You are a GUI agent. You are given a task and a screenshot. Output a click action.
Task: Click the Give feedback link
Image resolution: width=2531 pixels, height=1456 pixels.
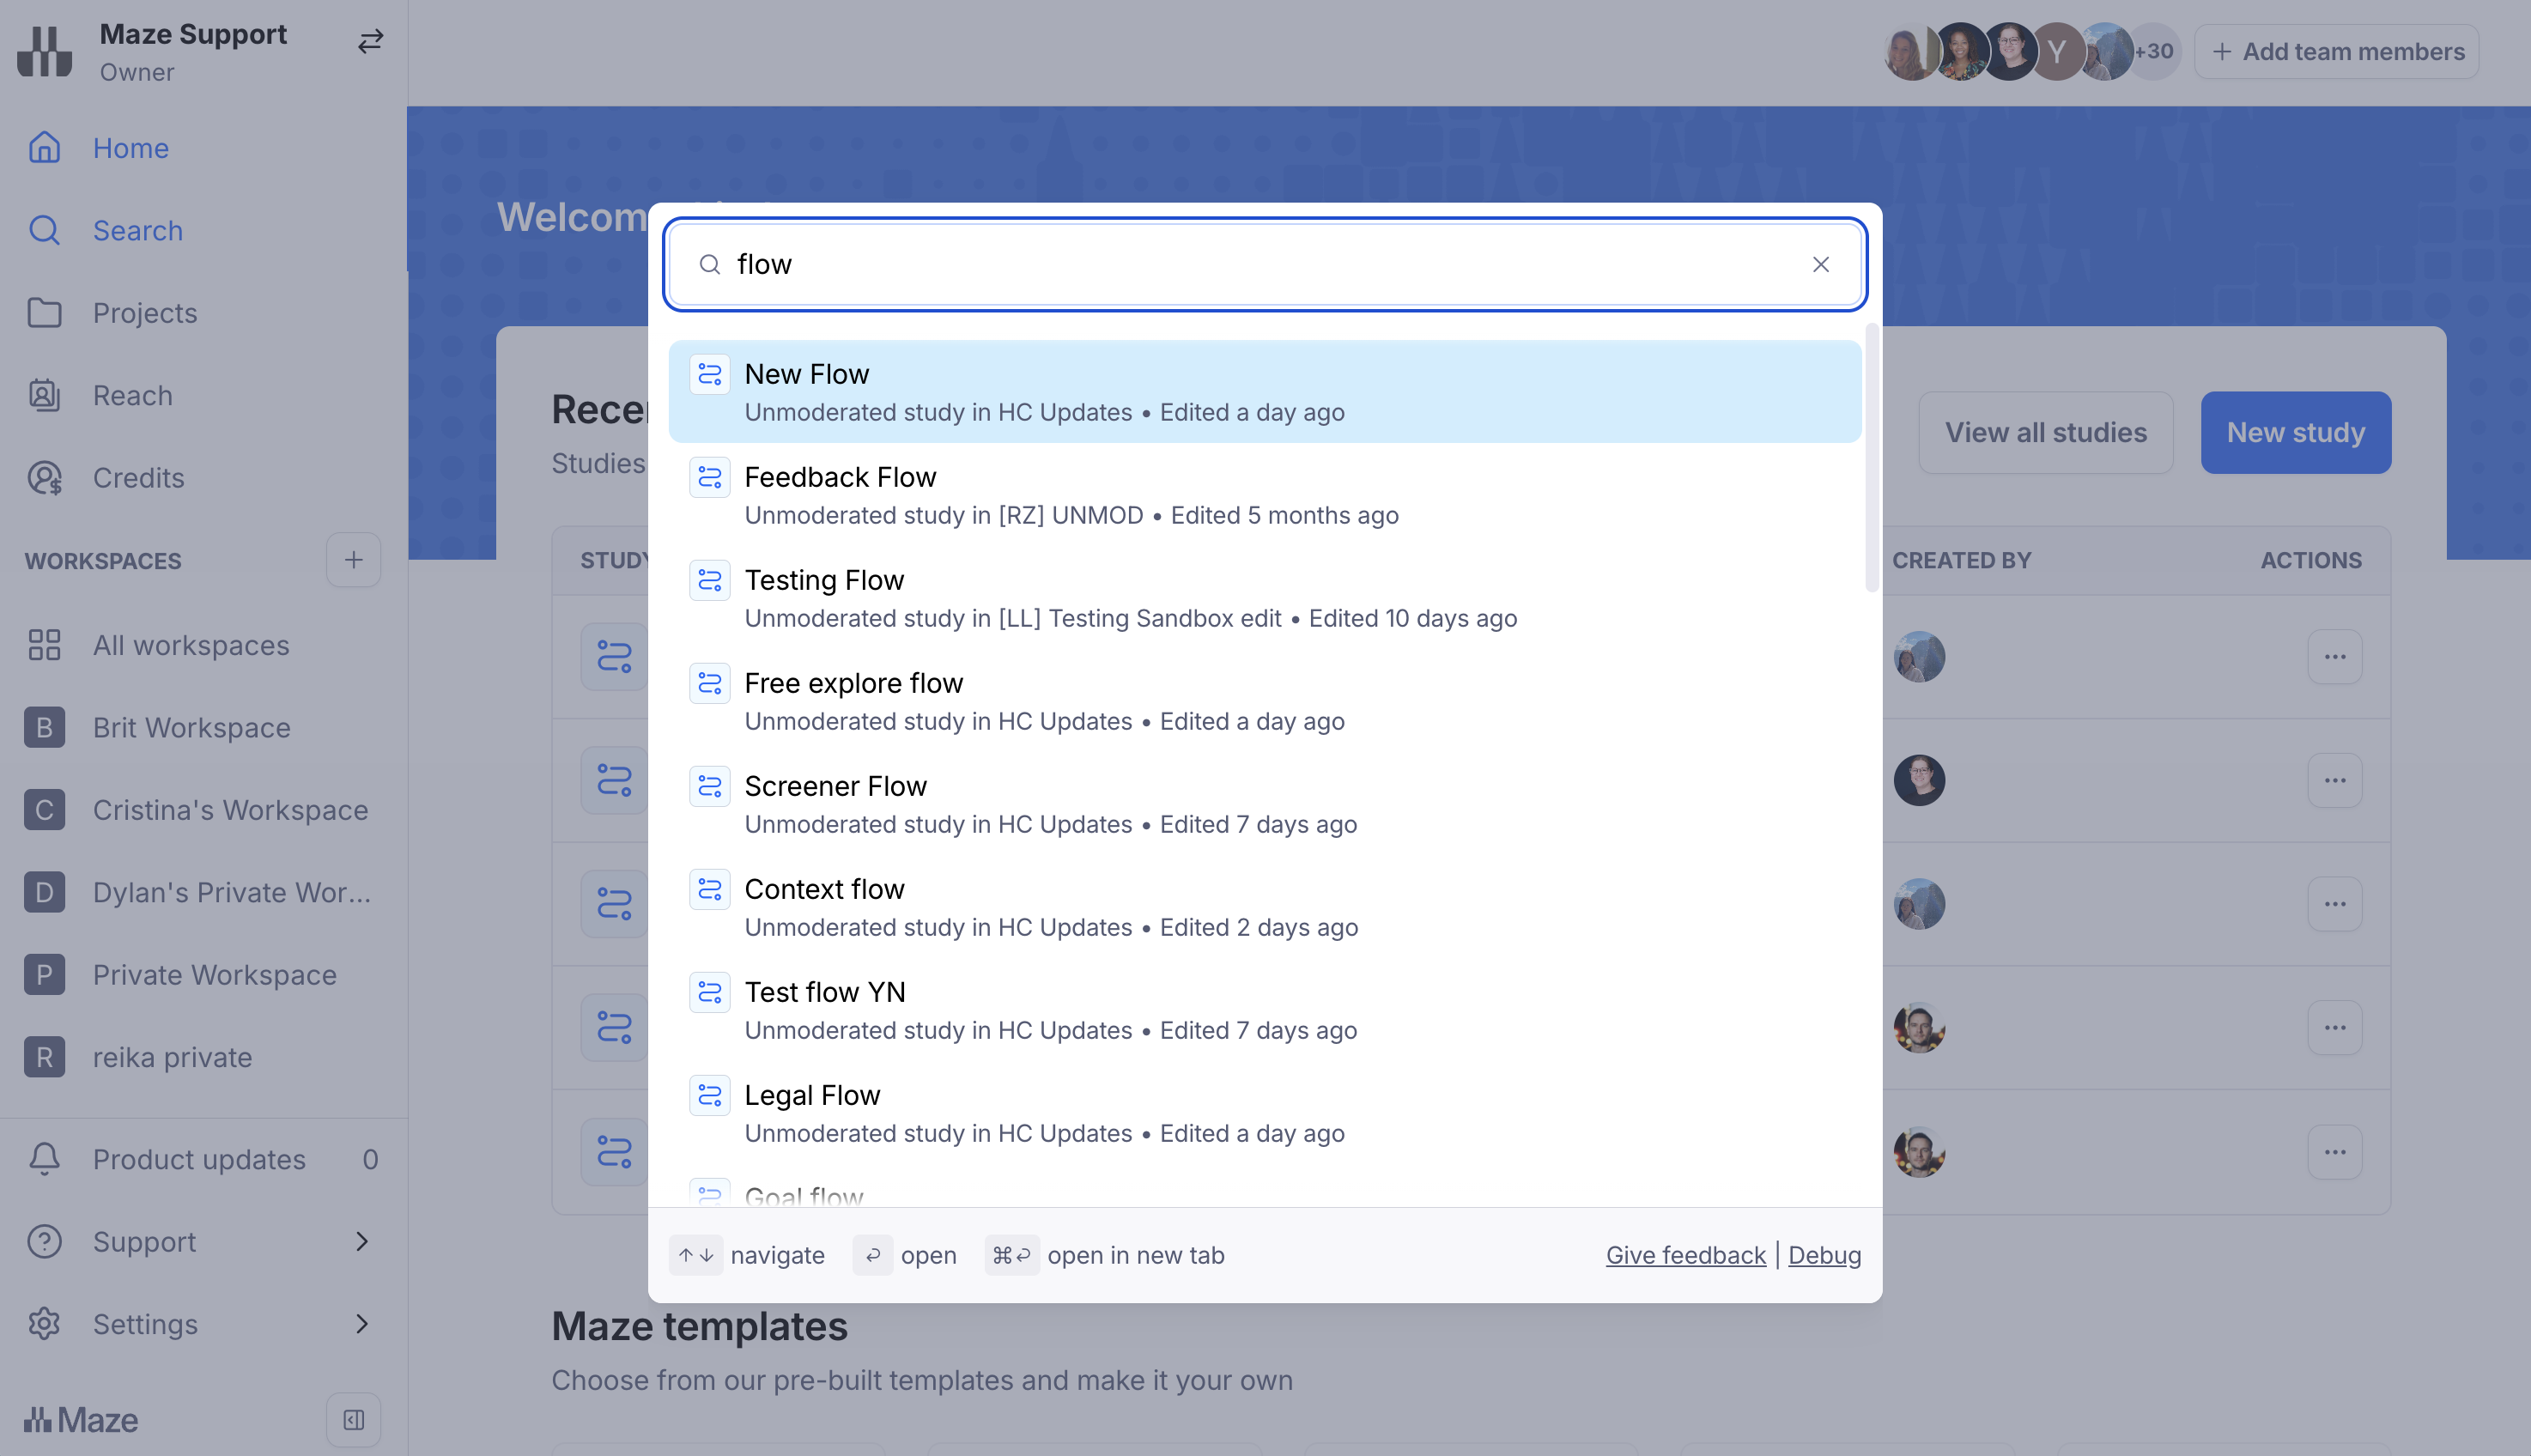tap(1685, 1255)
